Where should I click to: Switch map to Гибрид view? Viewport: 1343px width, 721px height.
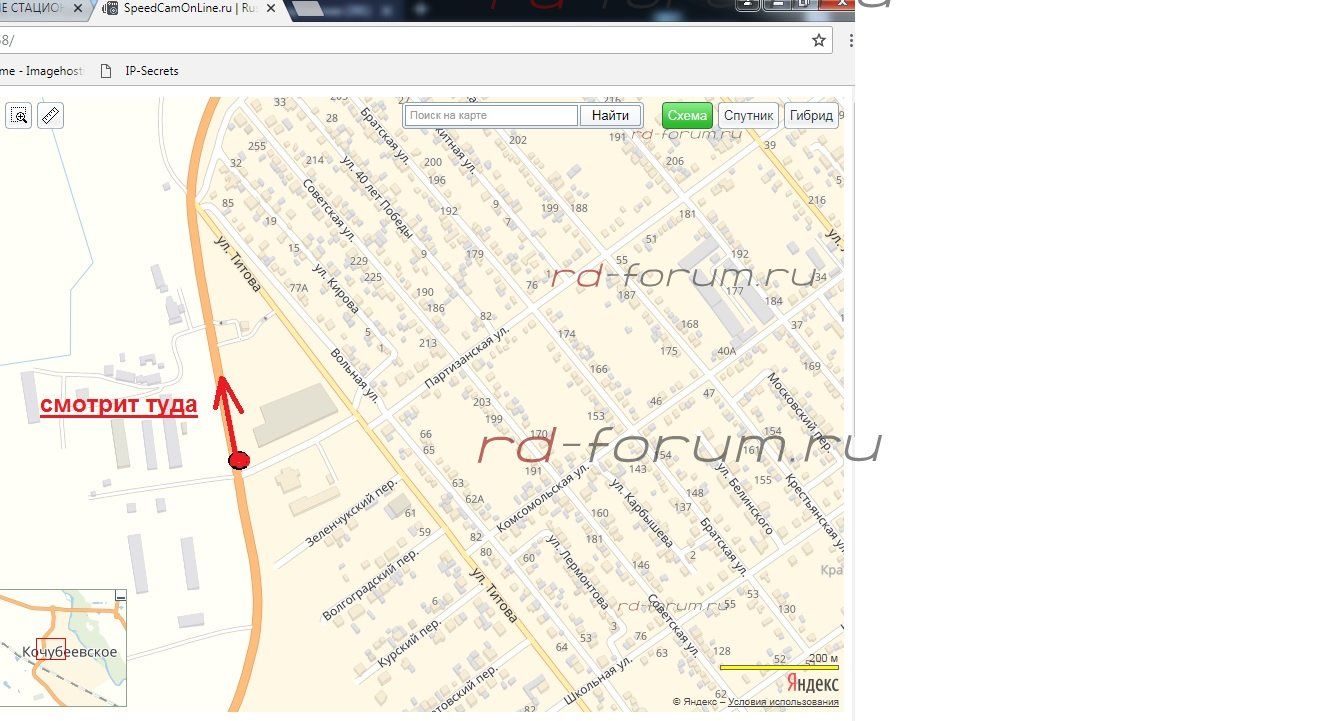click(811, 115)
